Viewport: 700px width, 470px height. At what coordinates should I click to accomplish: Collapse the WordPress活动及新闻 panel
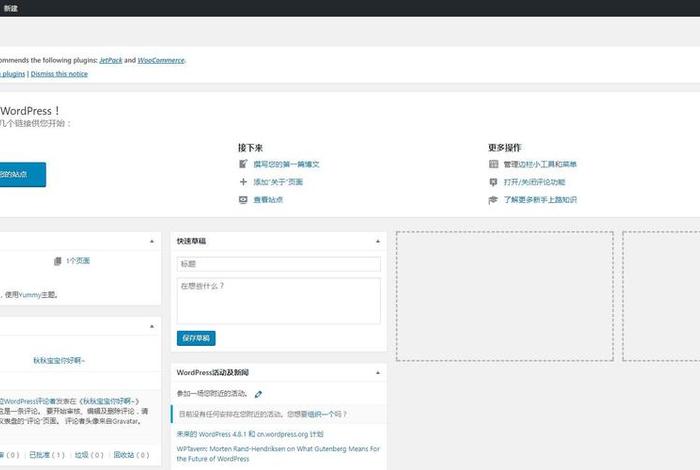click(378, 373)
